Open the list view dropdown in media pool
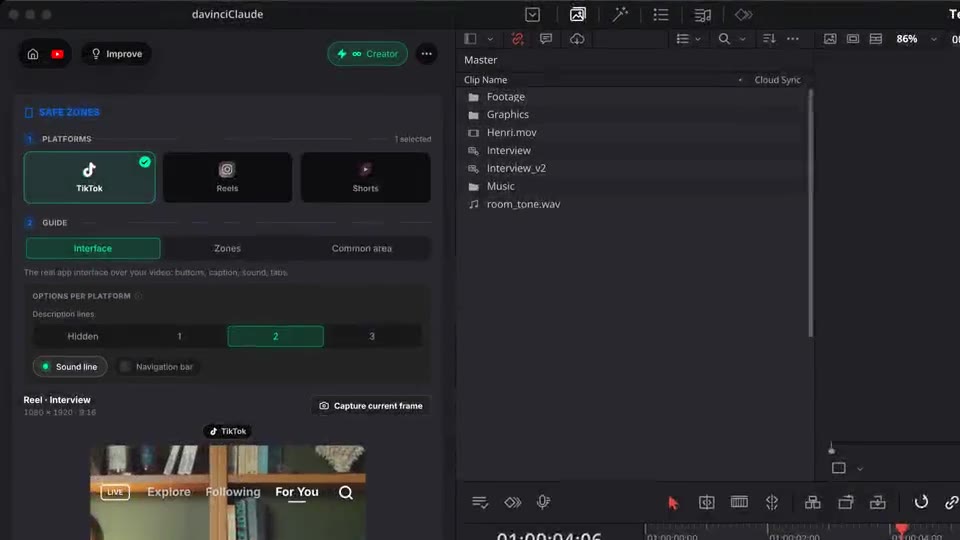Screen dimensions: 960x540 [688, 39]
